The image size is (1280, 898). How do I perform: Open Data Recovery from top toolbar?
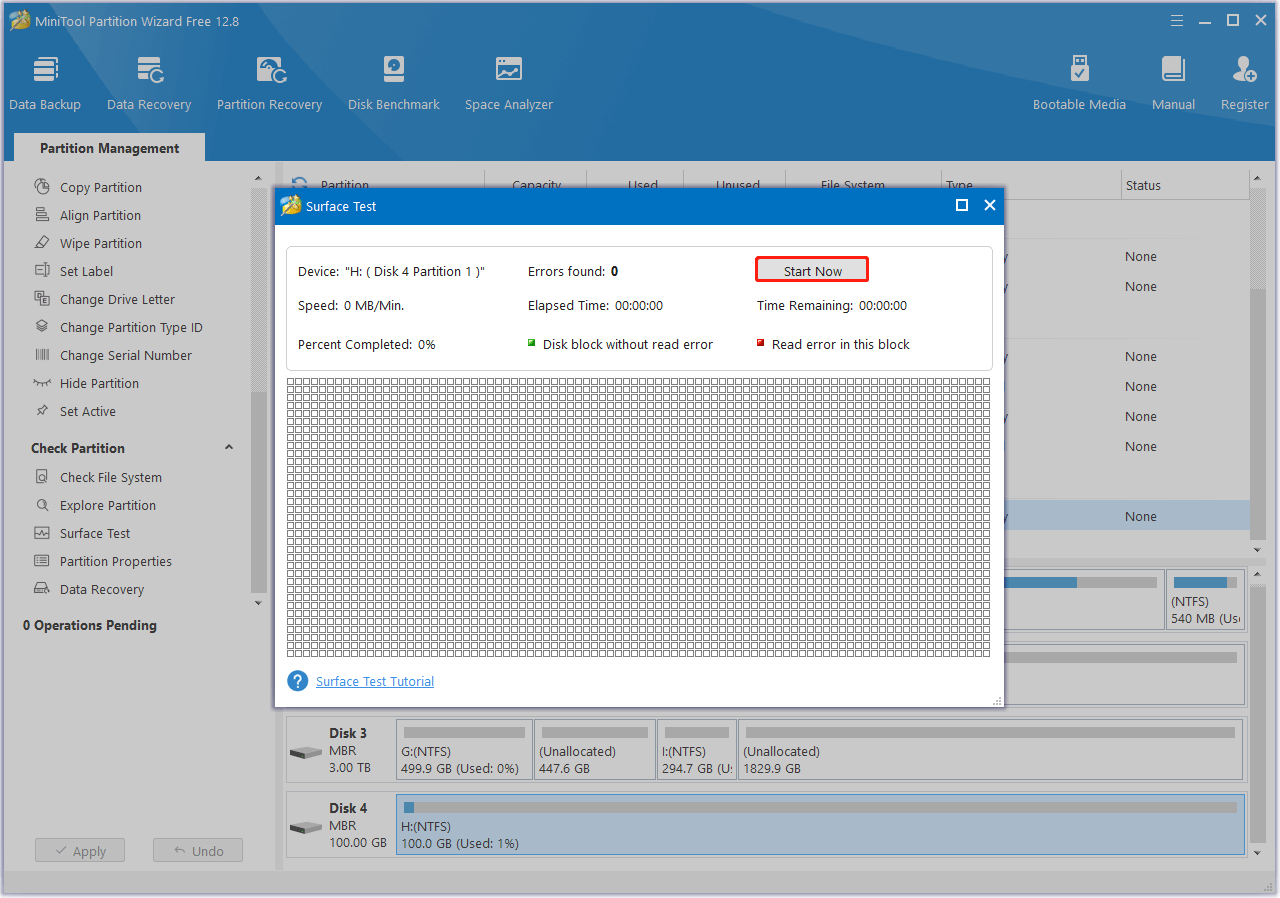pyautogui.click(x=149, y=84)
